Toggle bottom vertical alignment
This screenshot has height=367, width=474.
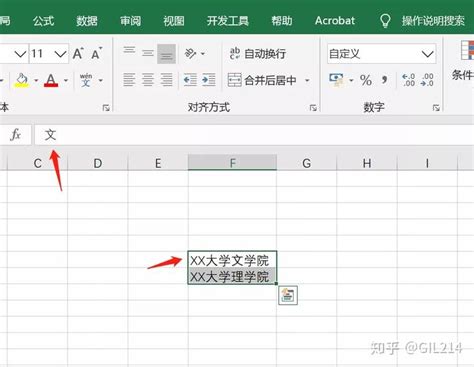166,54
